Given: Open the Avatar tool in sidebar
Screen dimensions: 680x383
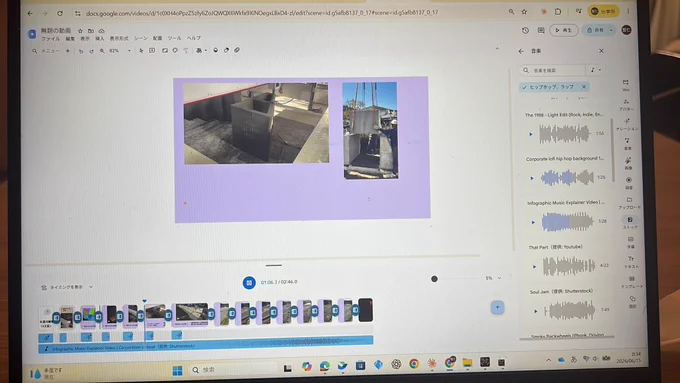Looking at the screenshot, I should [x=626, y=104].
